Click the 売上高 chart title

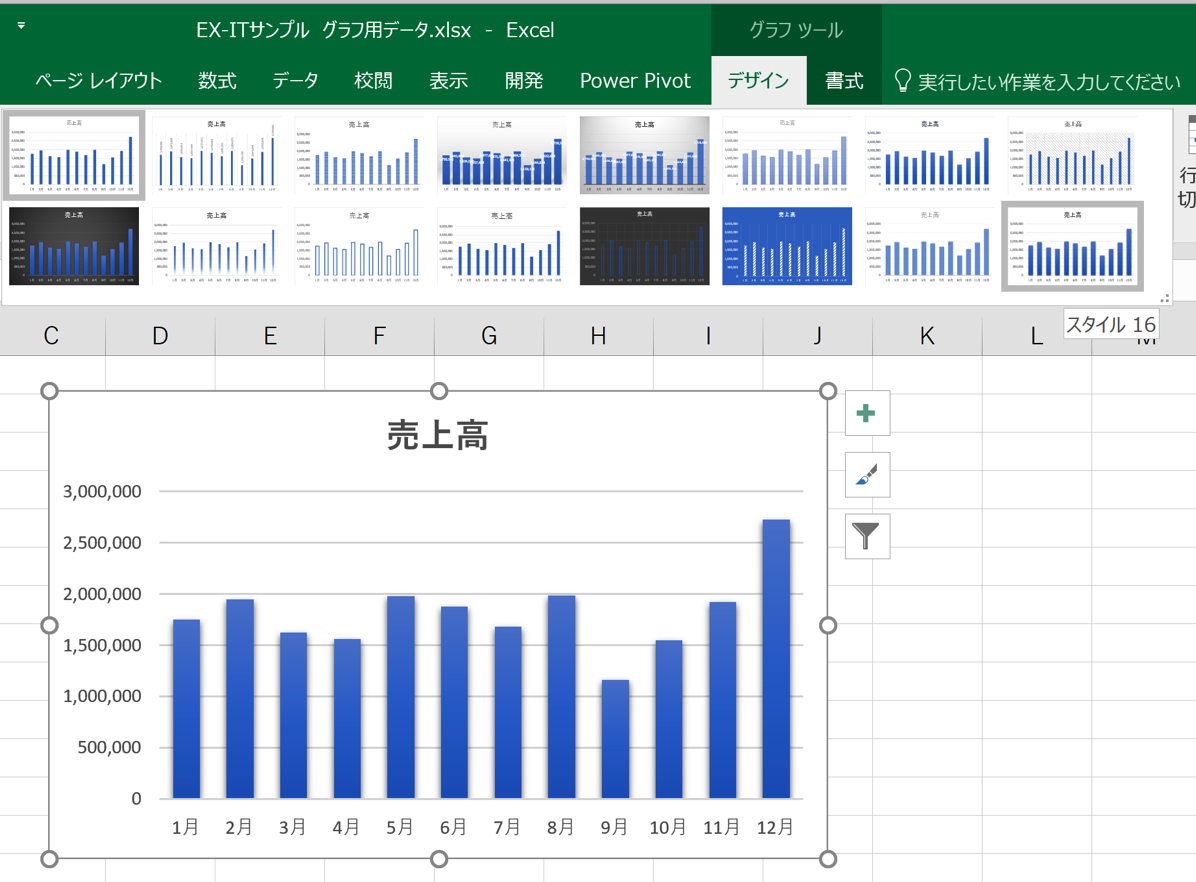click(438, 436)
